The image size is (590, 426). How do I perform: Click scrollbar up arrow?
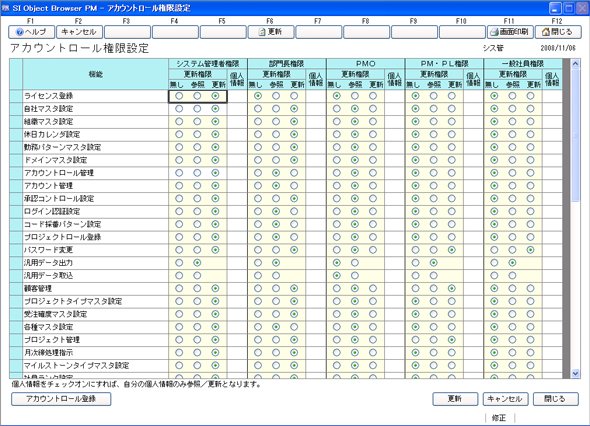coord(575,64)
